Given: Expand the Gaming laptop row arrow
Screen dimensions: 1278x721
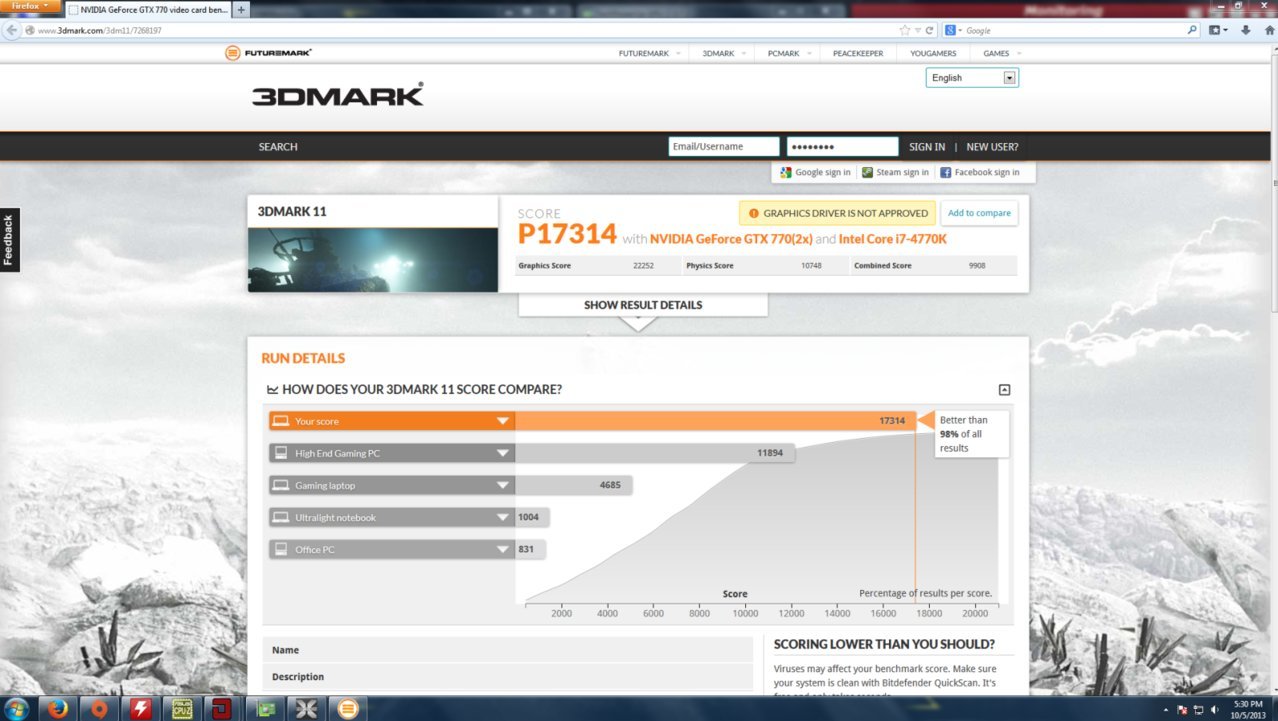Looking at the screenshot, I should coord(503,485).
